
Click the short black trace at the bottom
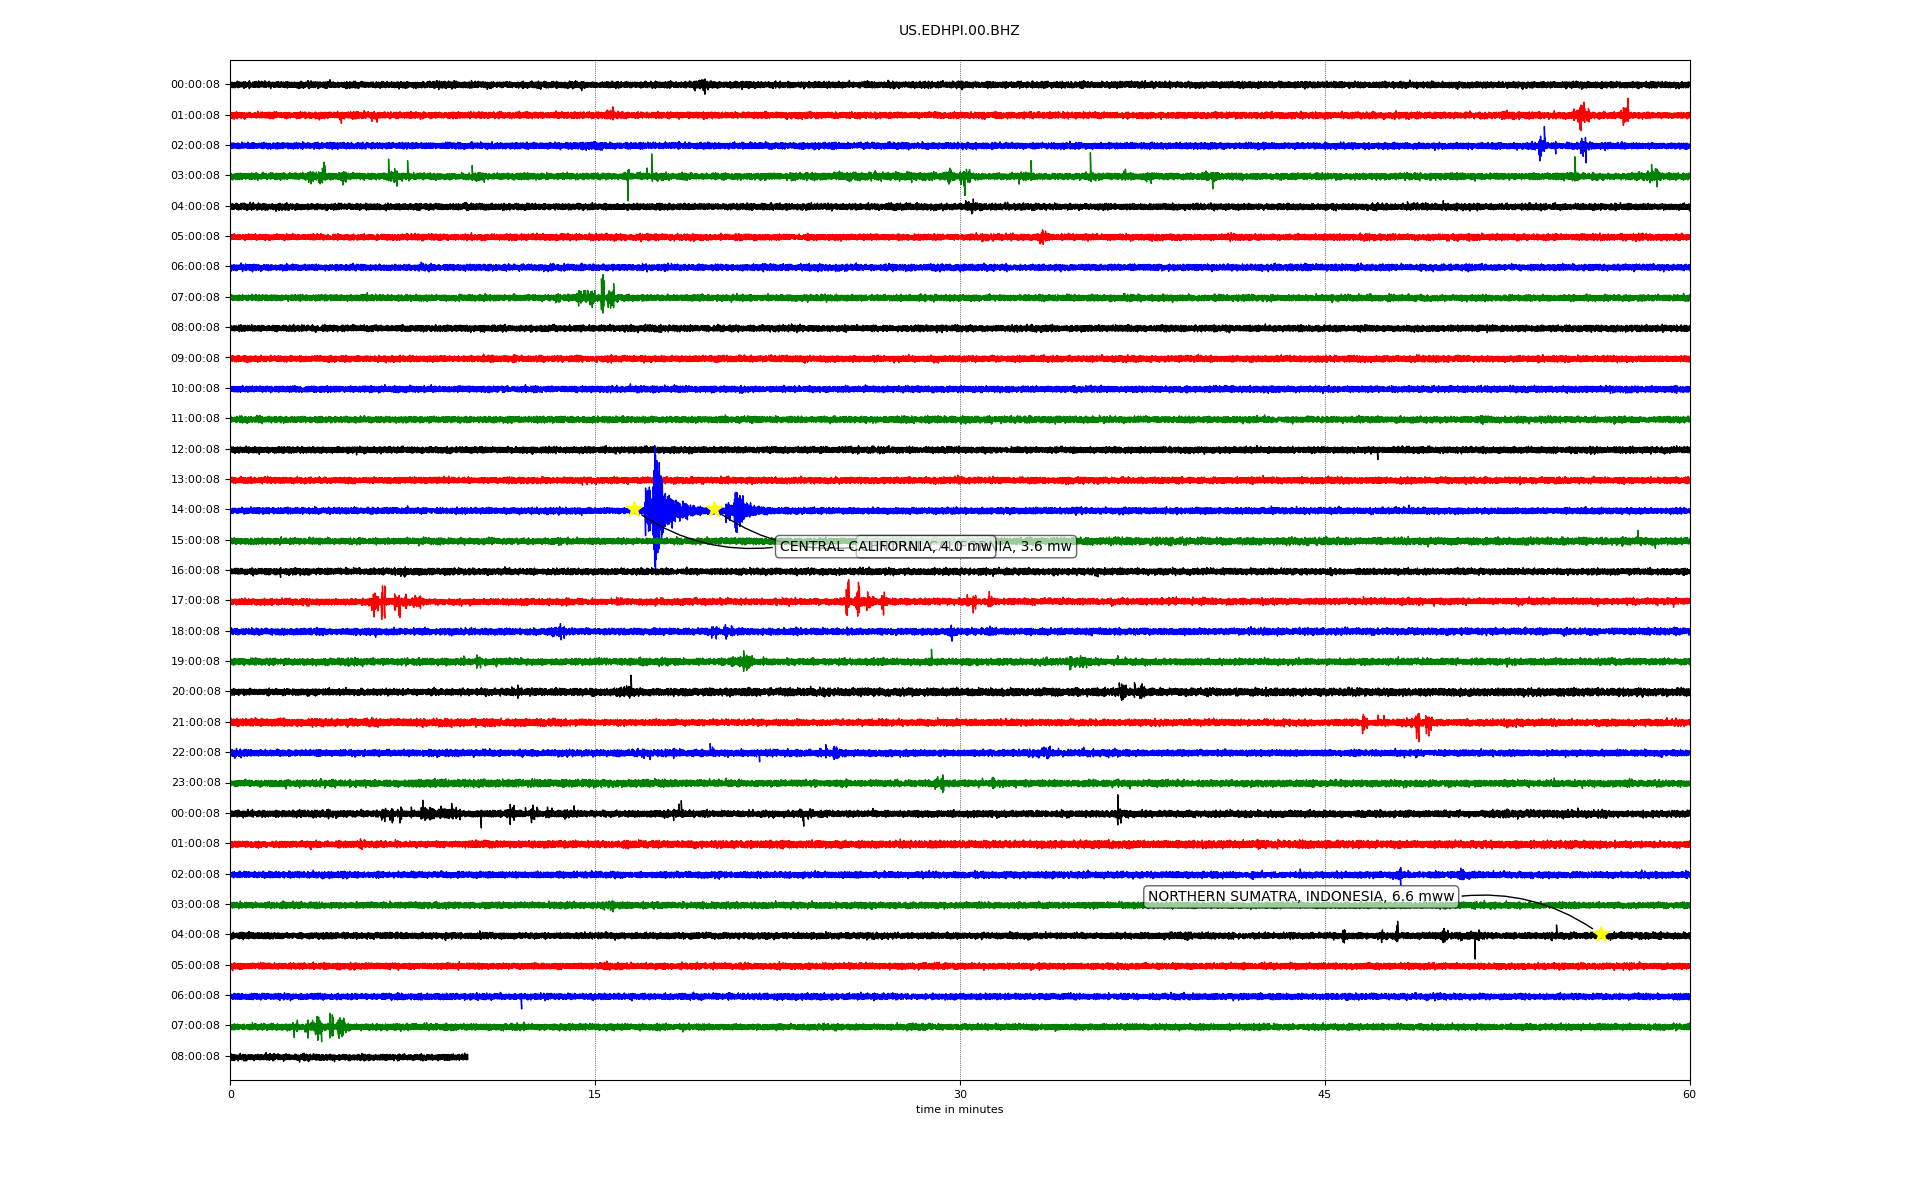[350, 1057]
